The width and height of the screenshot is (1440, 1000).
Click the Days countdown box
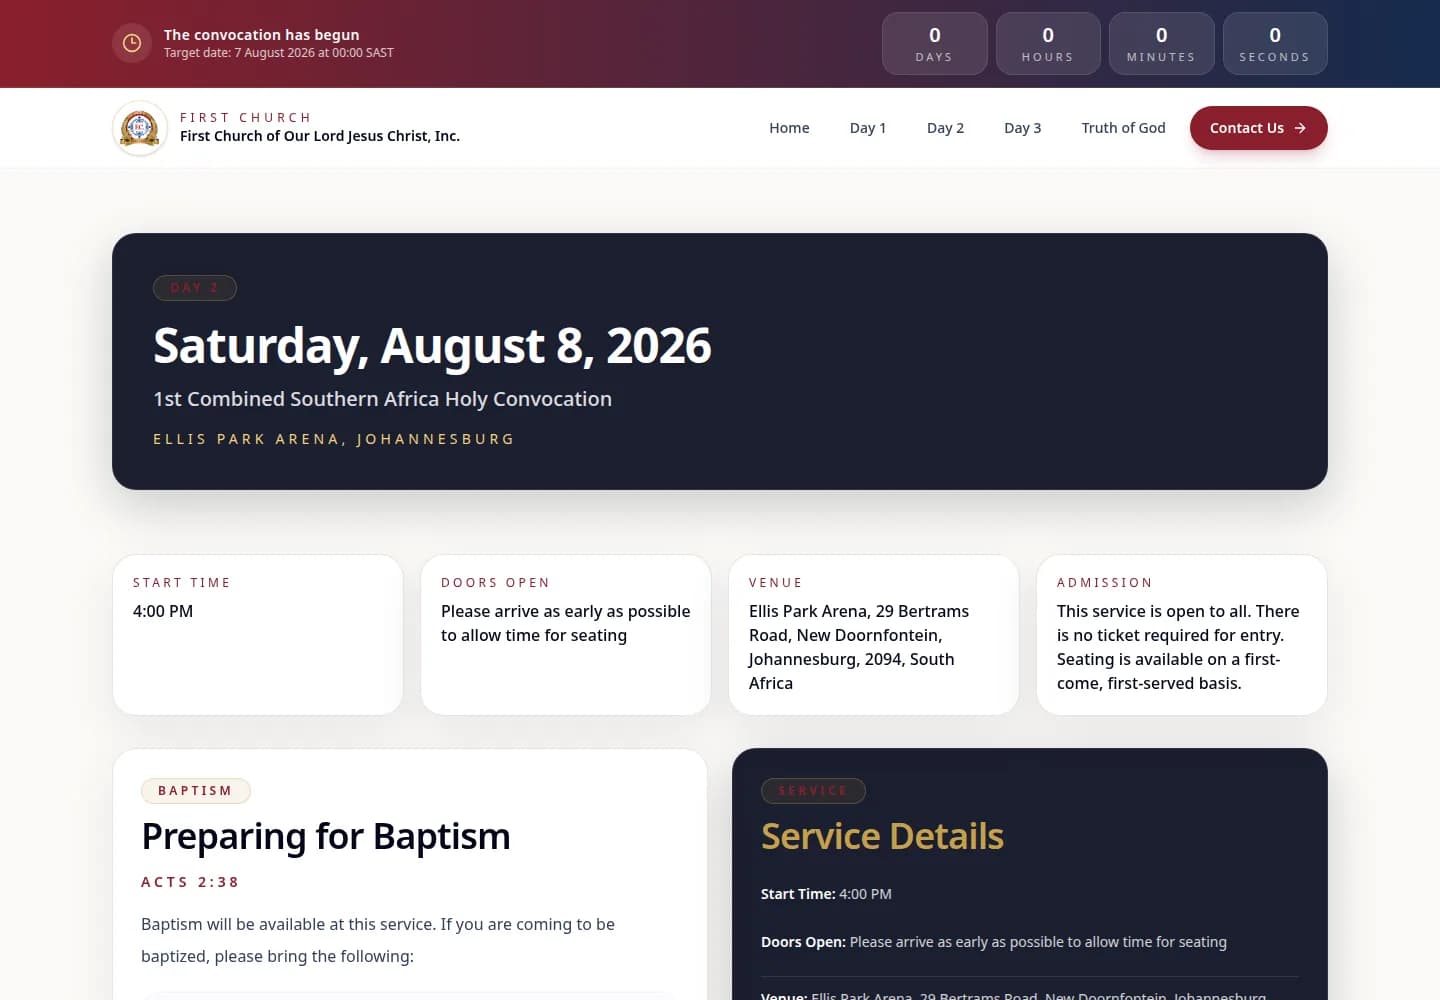coord(934,43)
